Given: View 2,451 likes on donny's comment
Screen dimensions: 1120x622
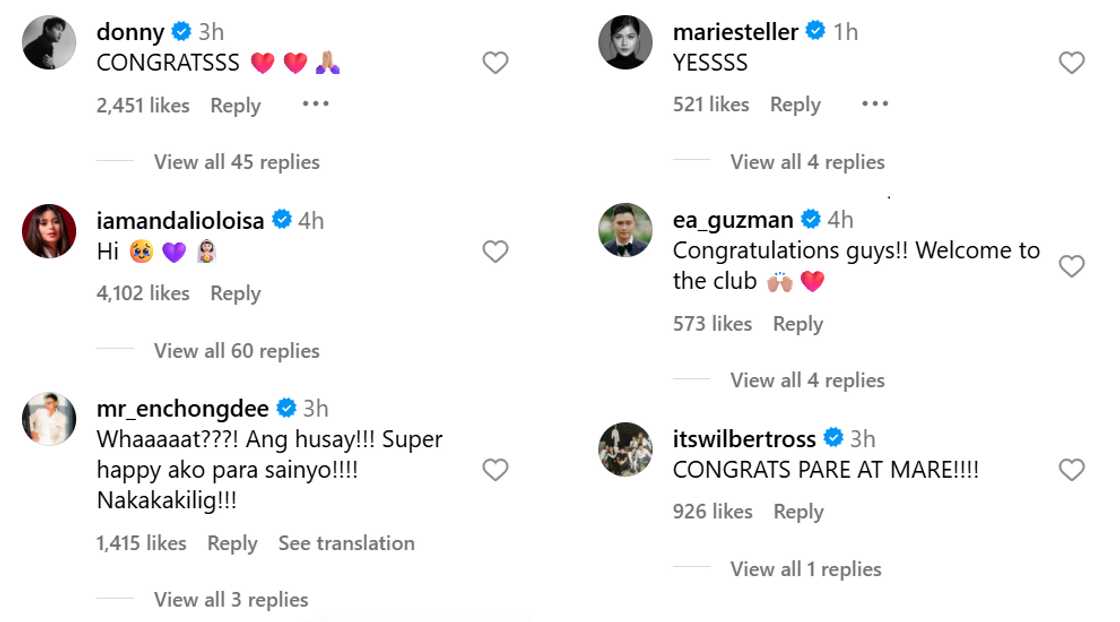Looking at the screenshot, I should click(x=143, y=104).
